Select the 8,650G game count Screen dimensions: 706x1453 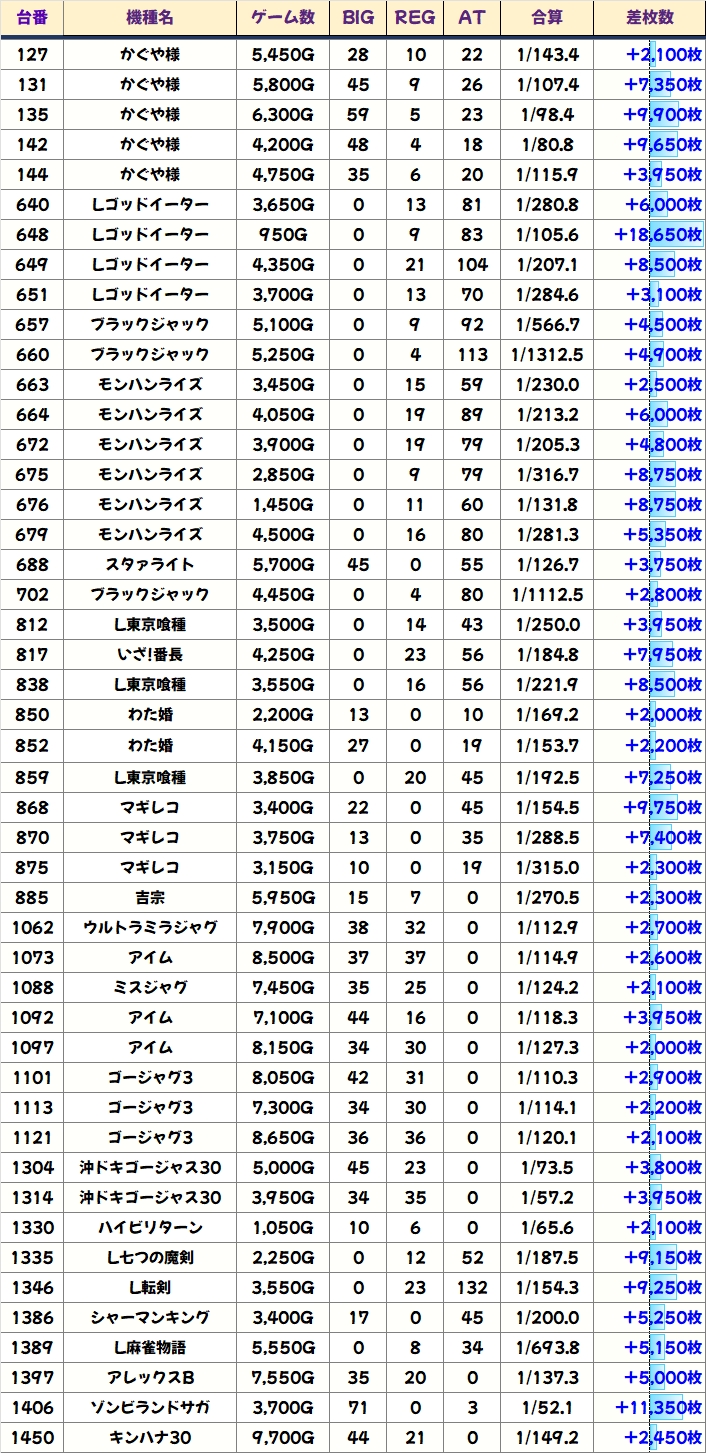point(282,1137)
